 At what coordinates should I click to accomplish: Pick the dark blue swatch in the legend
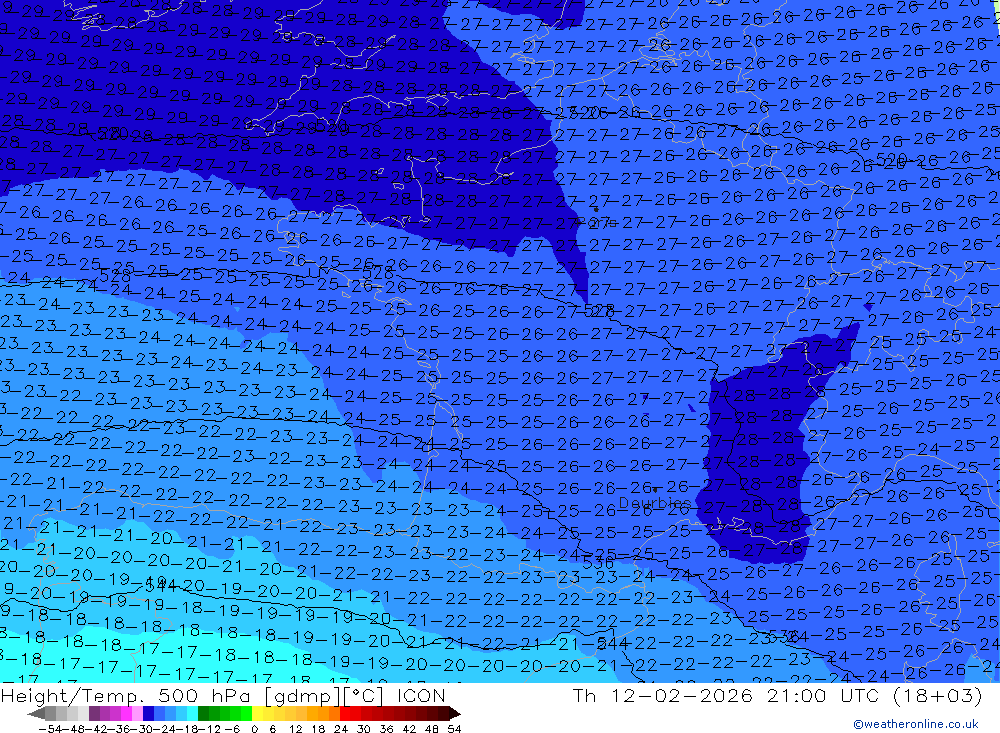[148, 714]
